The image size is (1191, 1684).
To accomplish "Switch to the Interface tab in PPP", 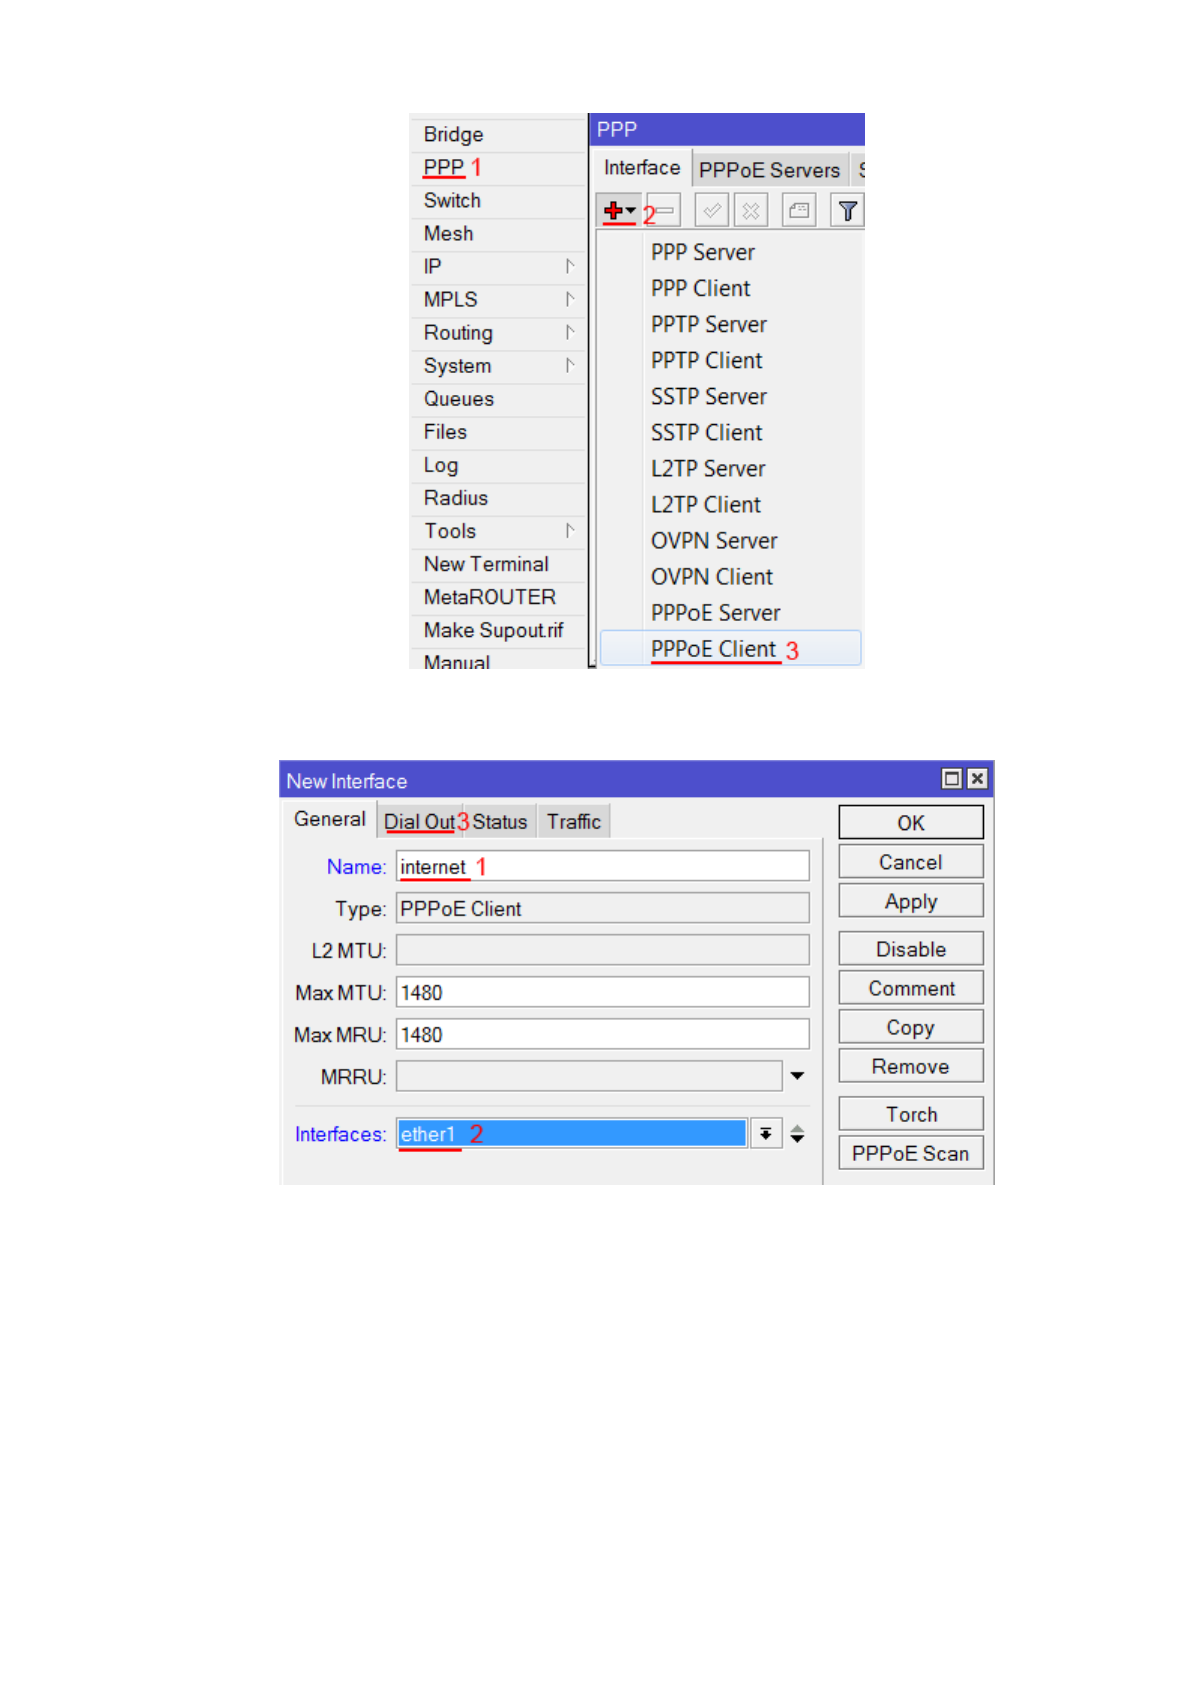I will tap(641, 168).
